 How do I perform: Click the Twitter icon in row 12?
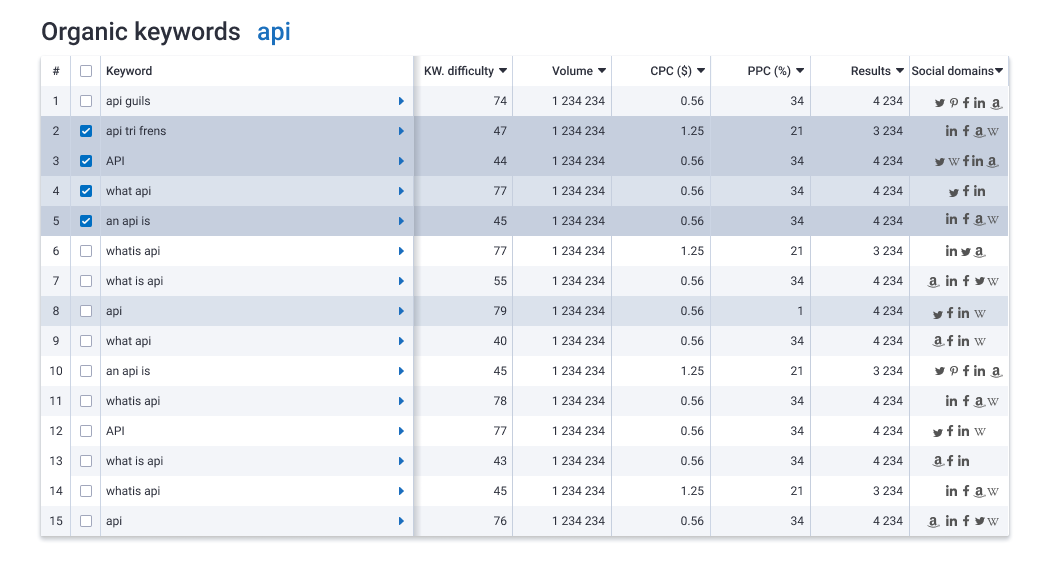pyautogui.click(x=938, y=432)
